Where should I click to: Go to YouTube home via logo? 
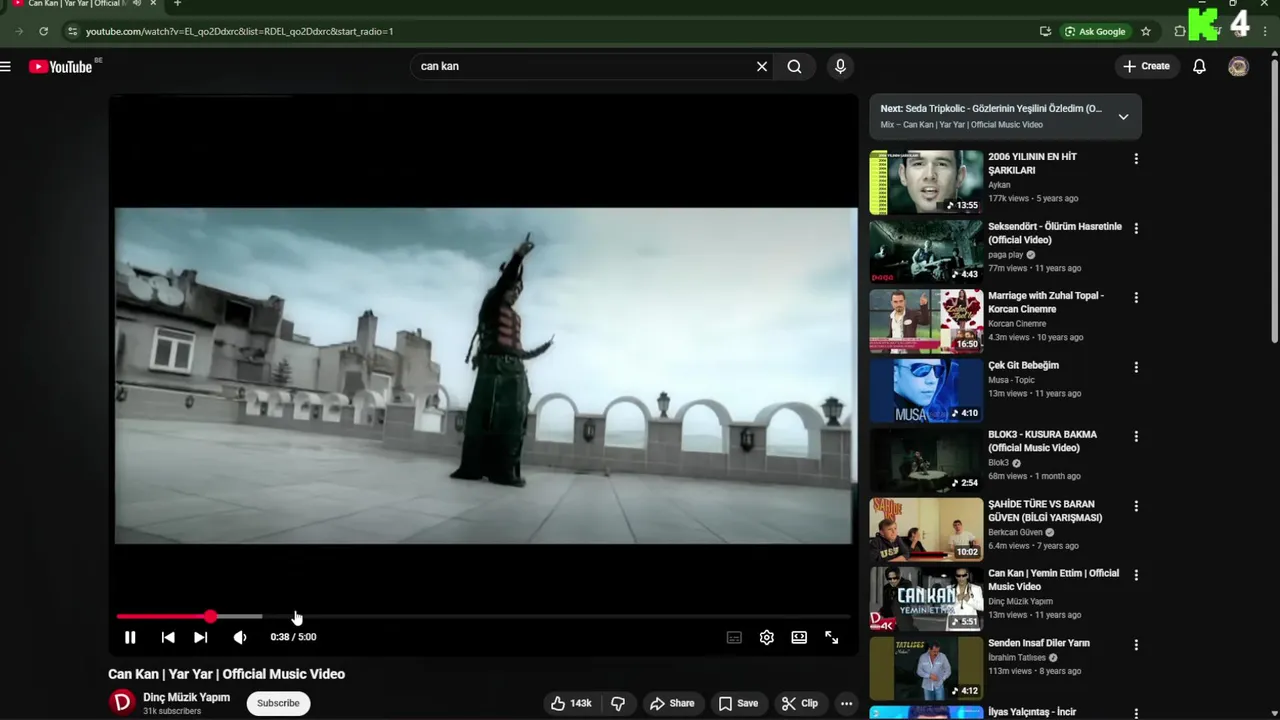61,67
